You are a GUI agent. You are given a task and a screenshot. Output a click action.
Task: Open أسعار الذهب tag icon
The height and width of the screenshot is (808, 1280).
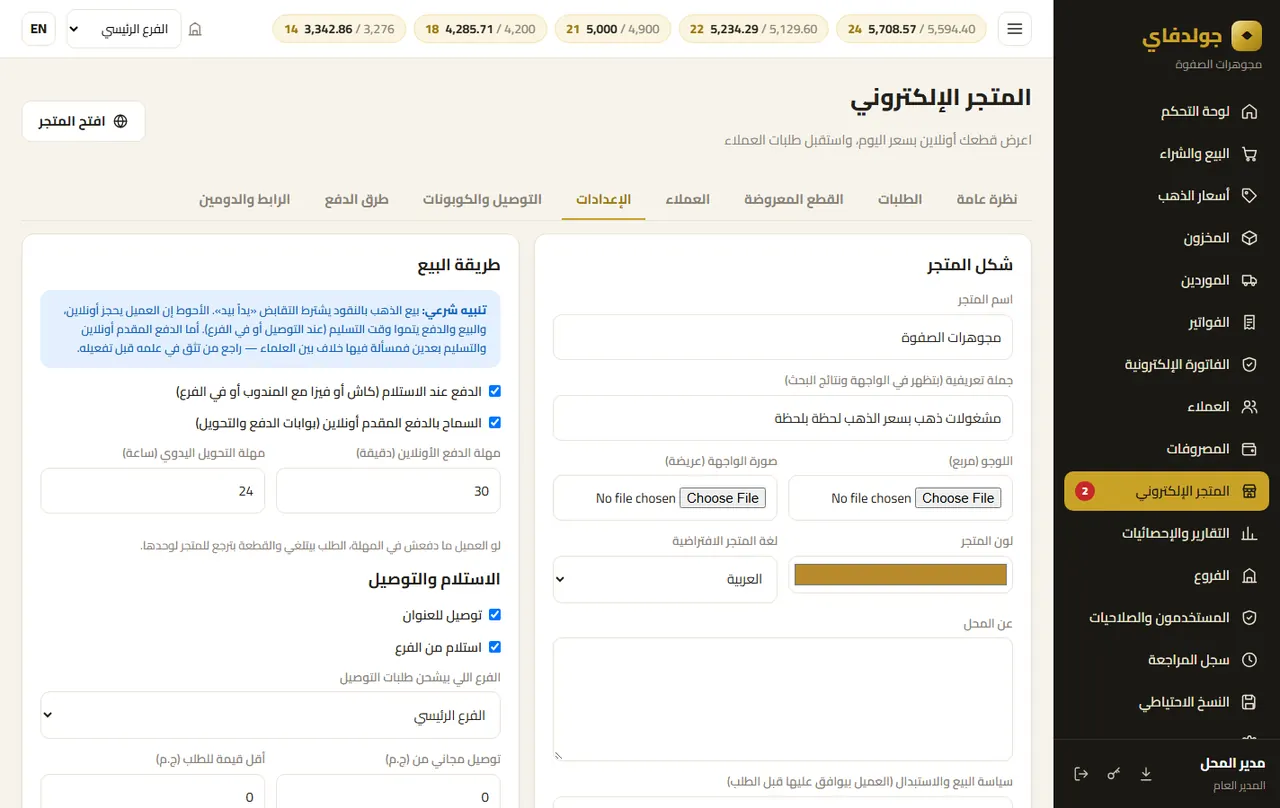coord(1249,196)
